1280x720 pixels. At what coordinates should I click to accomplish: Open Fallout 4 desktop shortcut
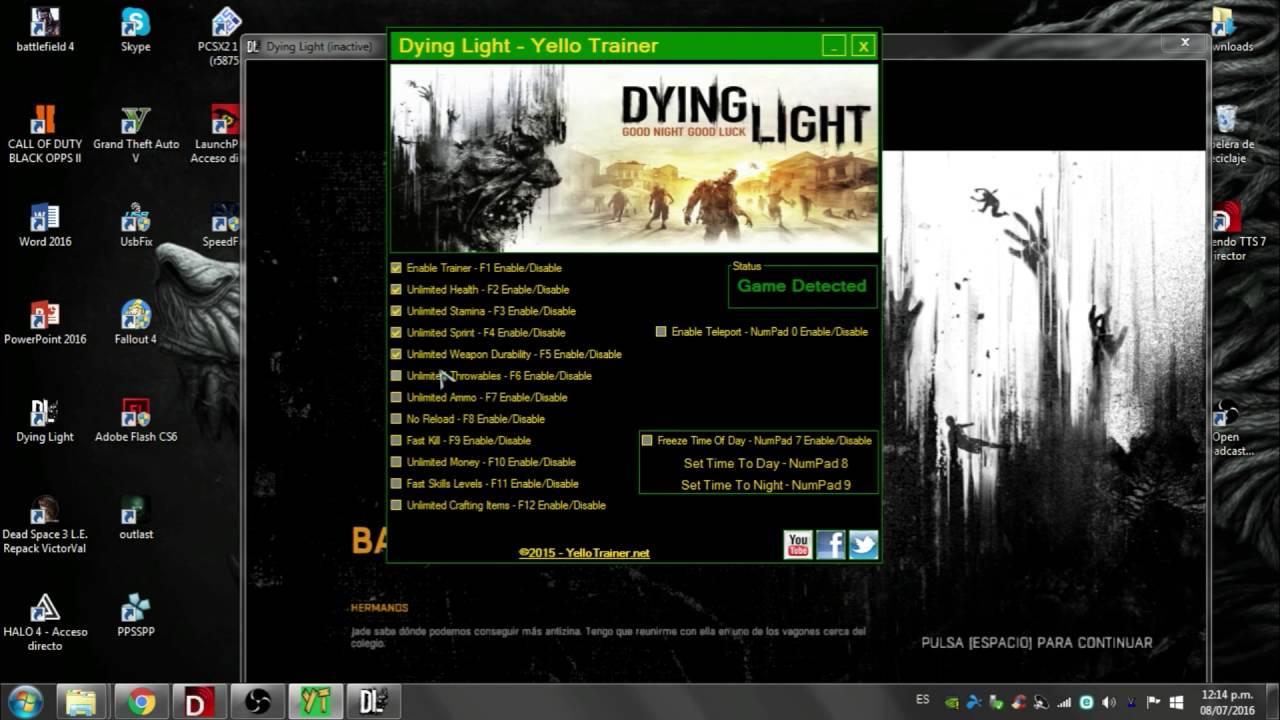(x=136, y=322)
